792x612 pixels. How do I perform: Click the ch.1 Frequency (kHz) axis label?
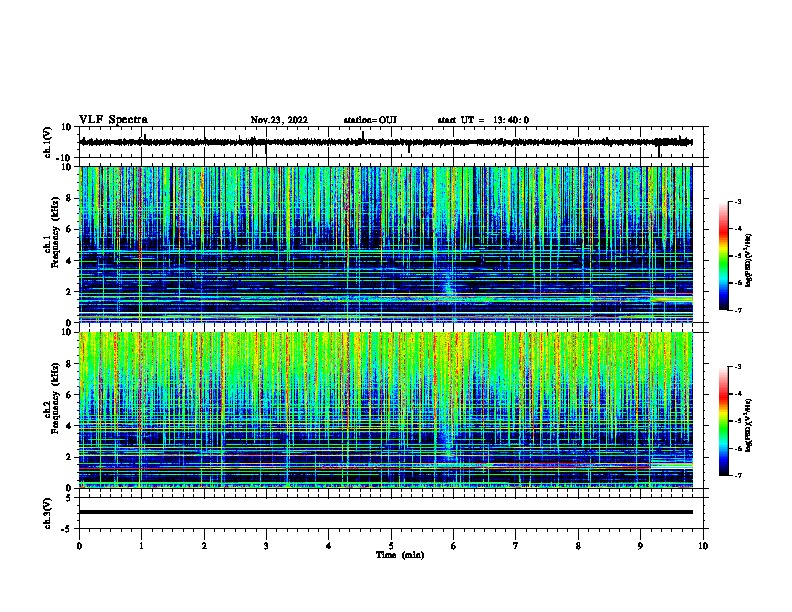52,232
